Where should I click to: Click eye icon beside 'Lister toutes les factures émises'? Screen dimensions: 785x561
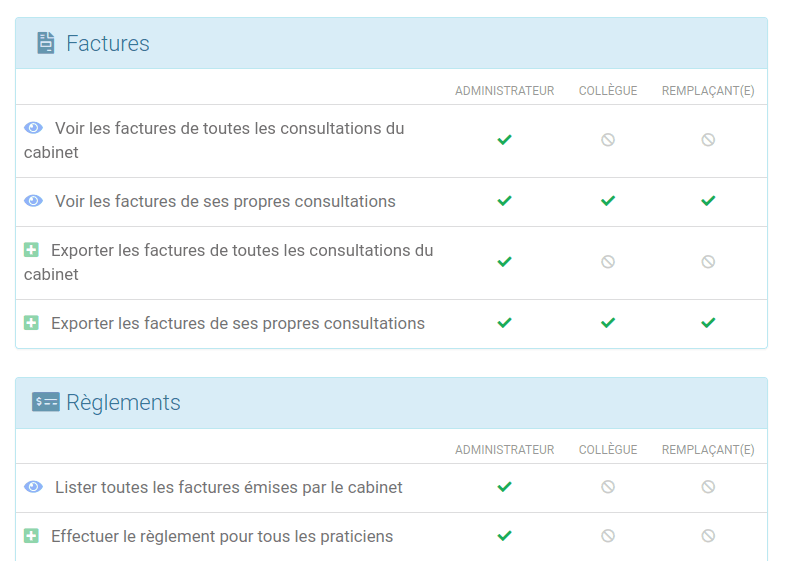click(34, 486)
